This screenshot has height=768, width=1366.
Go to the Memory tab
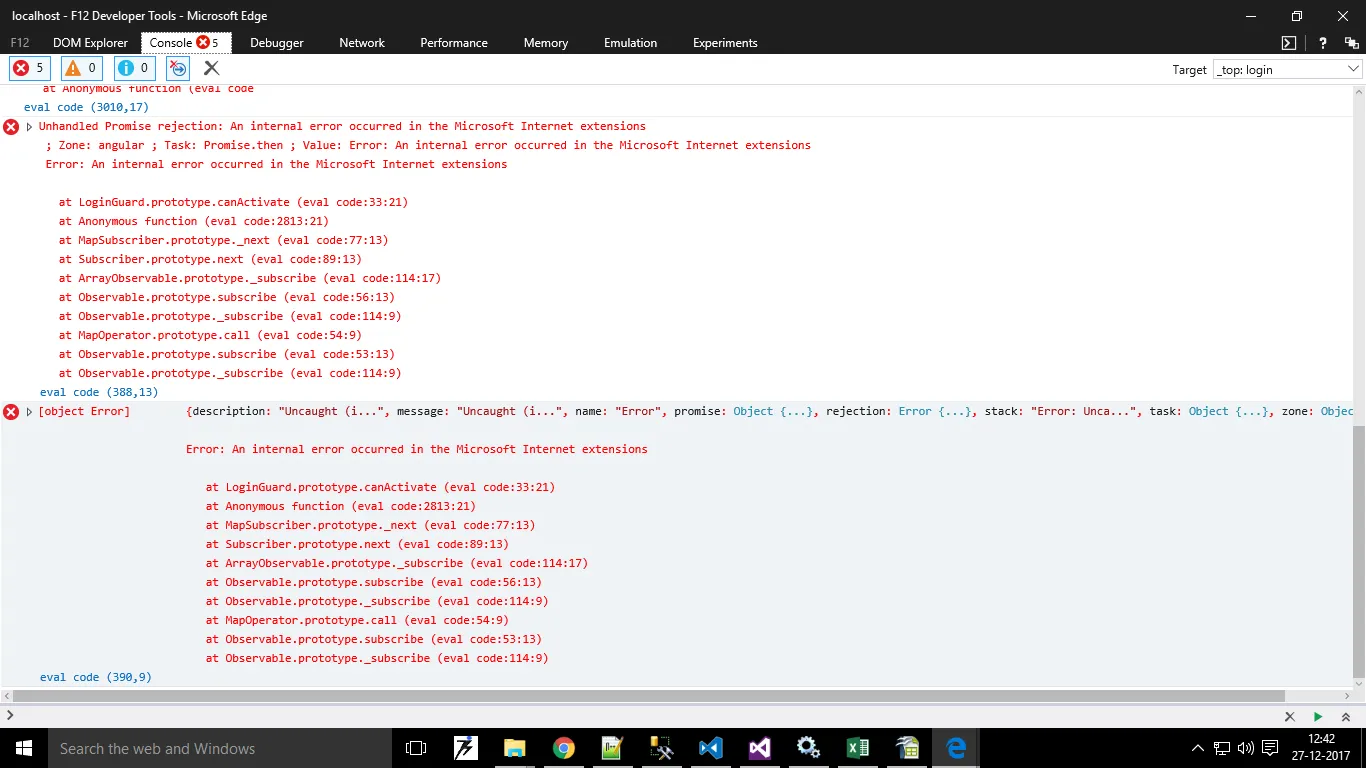[x=546, y=43]
